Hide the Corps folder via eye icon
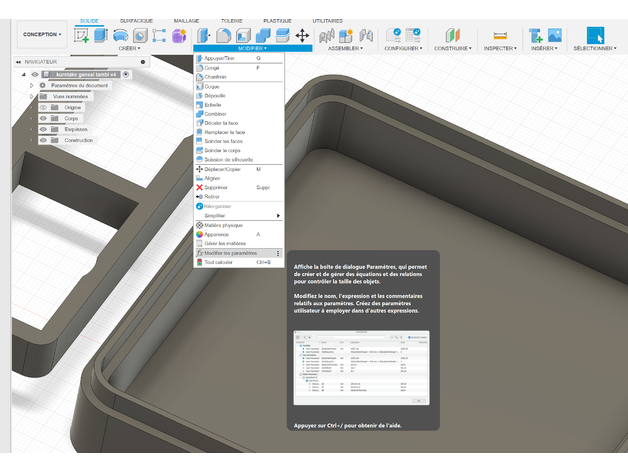The width and height of the screenshot is (628, 472). click(43, 118)
